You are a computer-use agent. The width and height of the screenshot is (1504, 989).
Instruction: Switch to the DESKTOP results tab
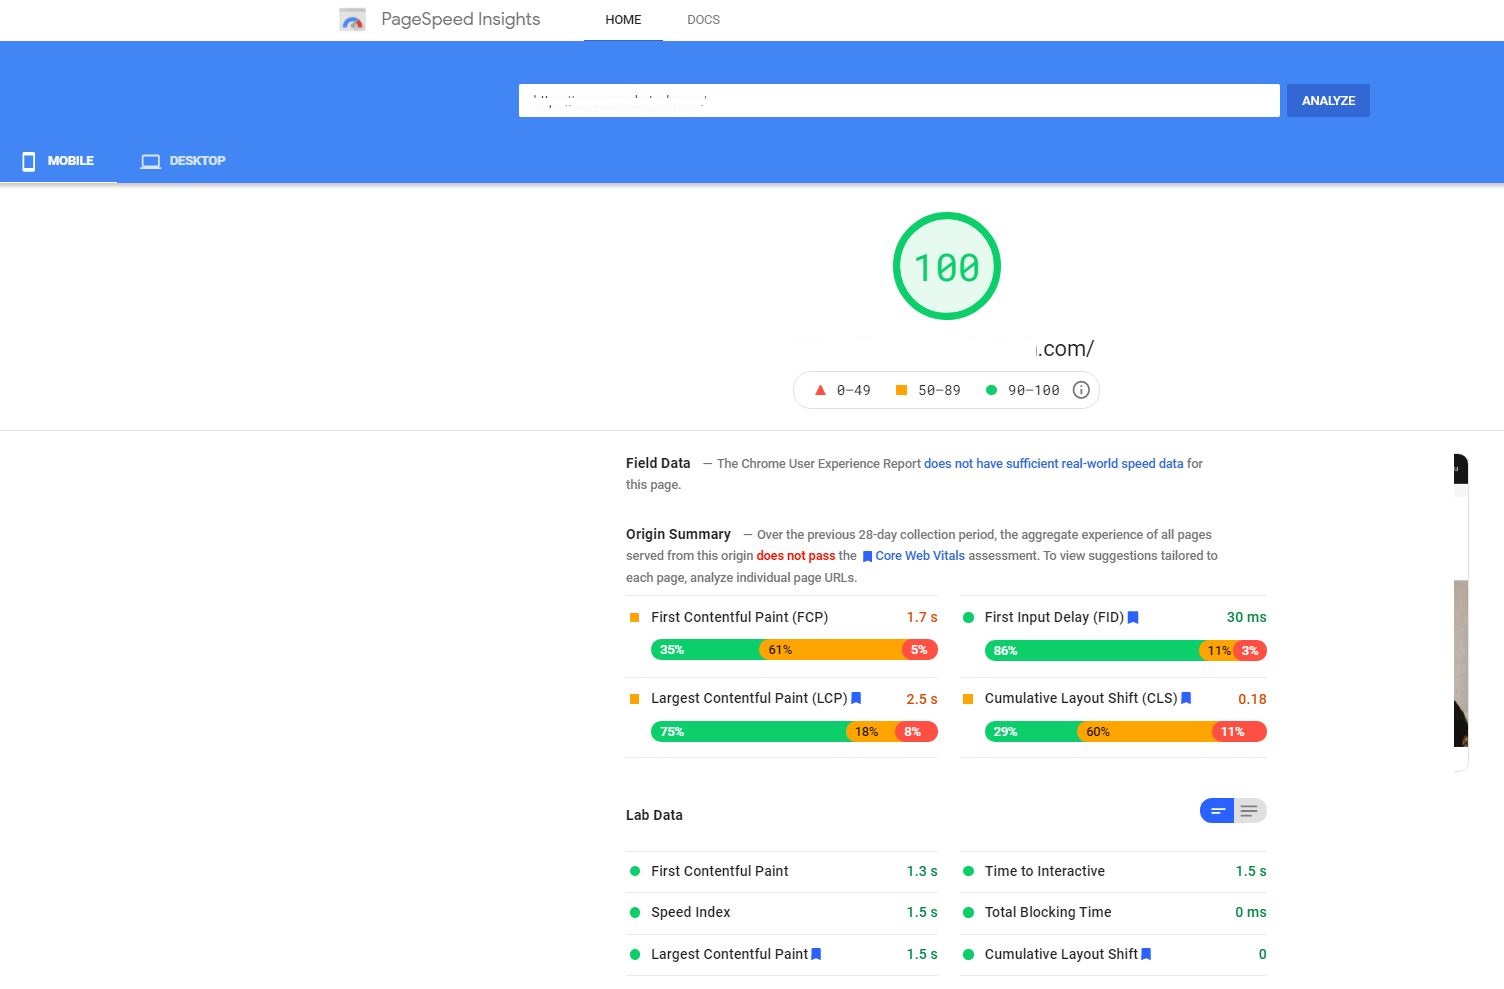coord(183,161)
